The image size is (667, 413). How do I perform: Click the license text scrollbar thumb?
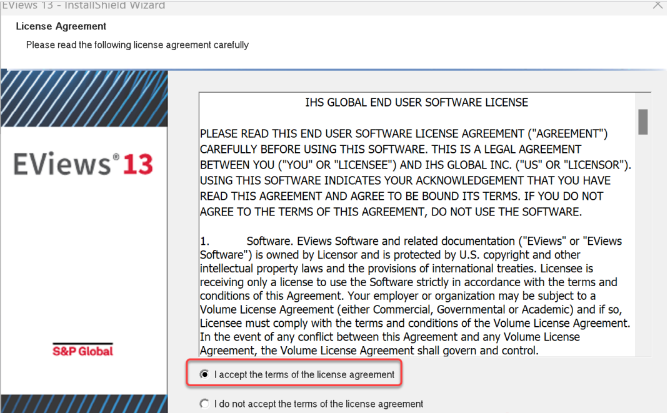pos(643,122)
